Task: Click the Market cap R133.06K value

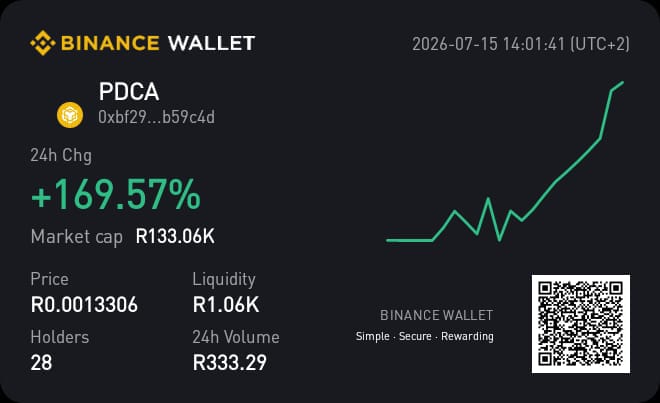Action: (x=175, y=236)
